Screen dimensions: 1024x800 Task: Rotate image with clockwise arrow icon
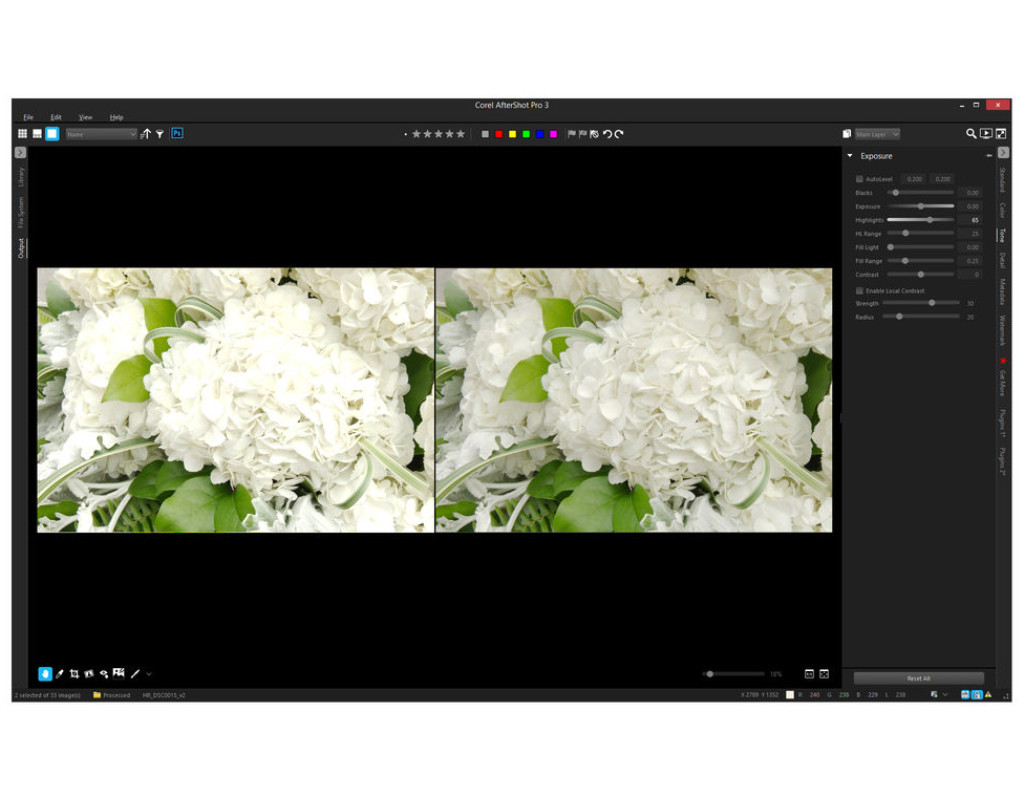point(619,134)
